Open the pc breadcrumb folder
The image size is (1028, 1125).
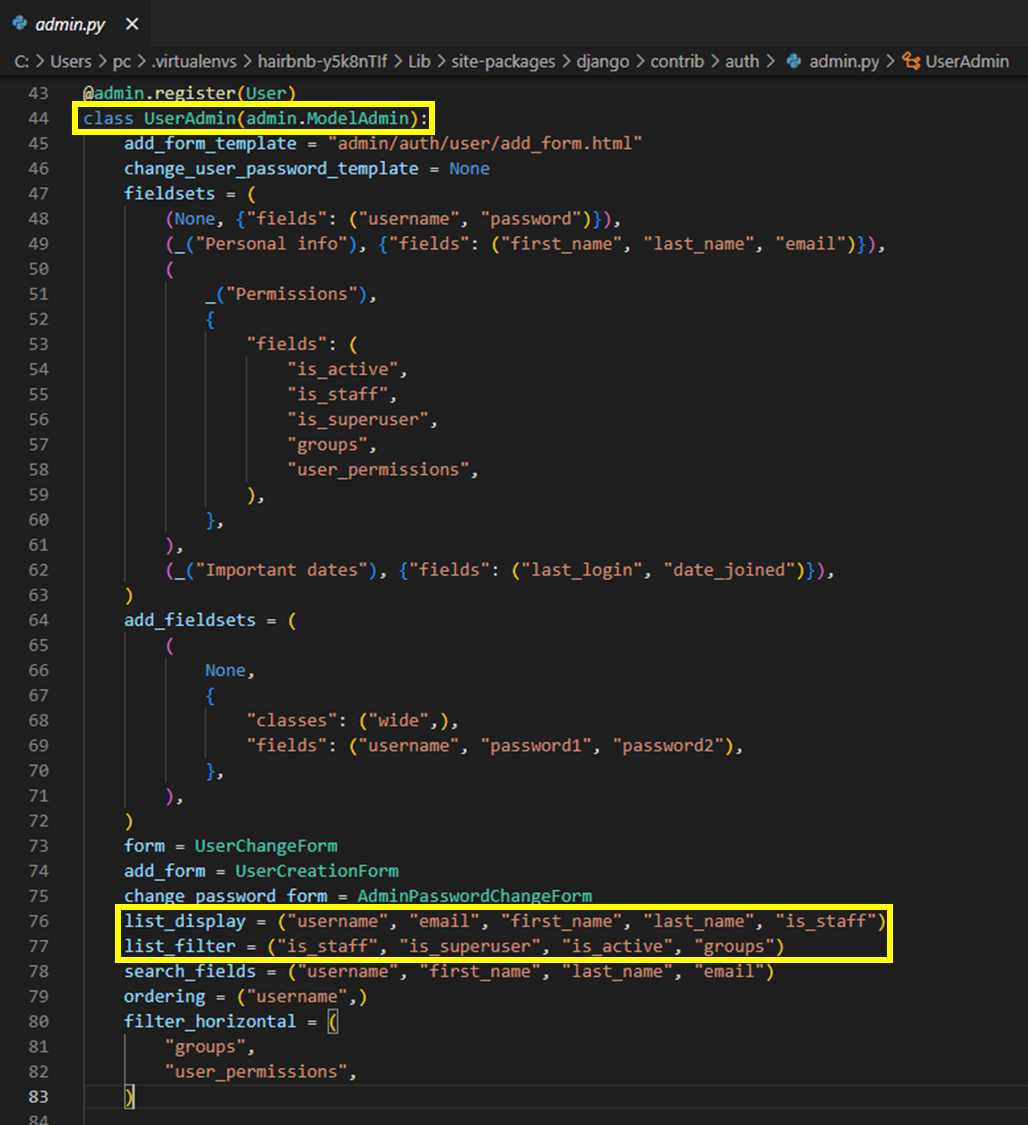[x=122, y=62]
